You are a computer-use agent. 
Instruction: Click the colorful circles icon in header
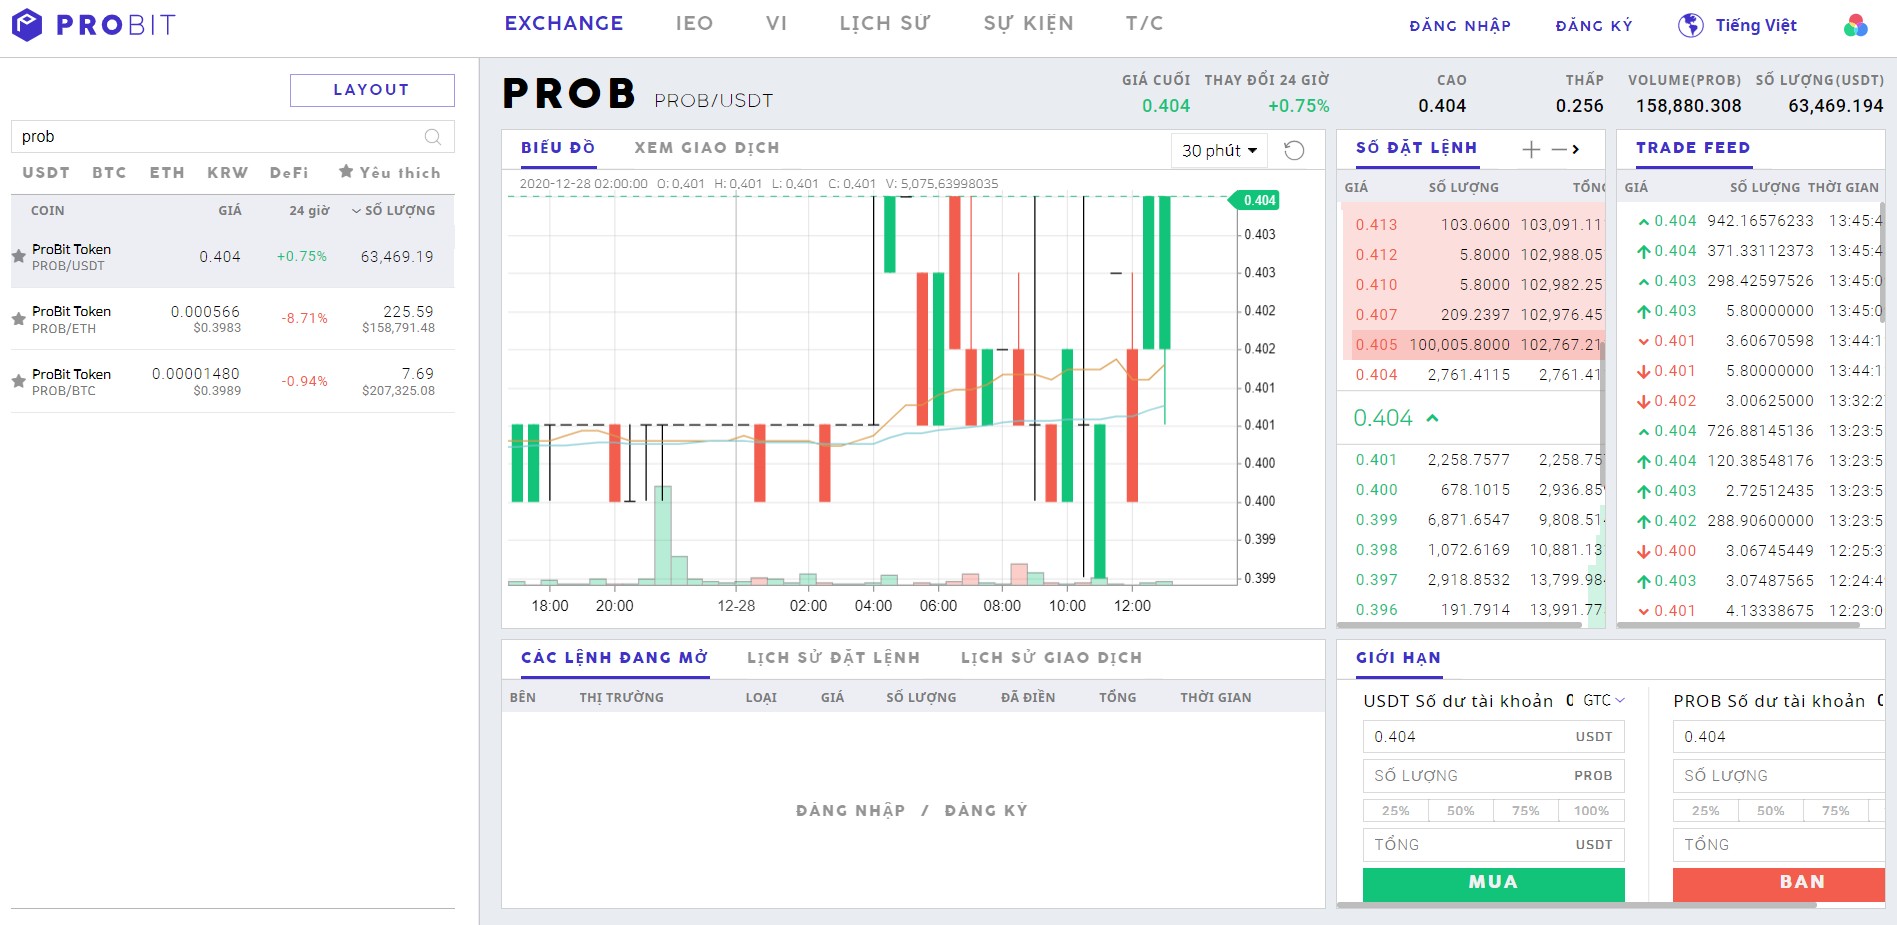[1855, 25]
